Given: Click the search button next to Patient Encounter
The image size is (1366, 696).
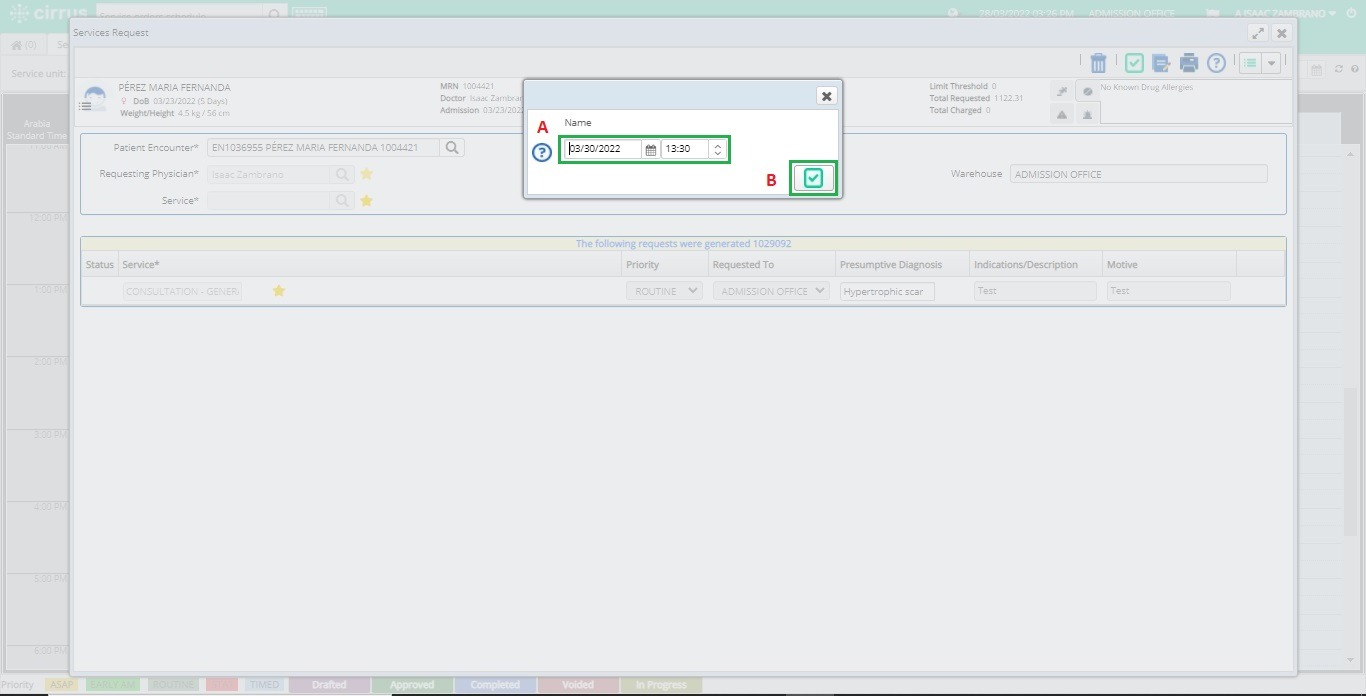Looking at the screenshot, I should point(452,147).
